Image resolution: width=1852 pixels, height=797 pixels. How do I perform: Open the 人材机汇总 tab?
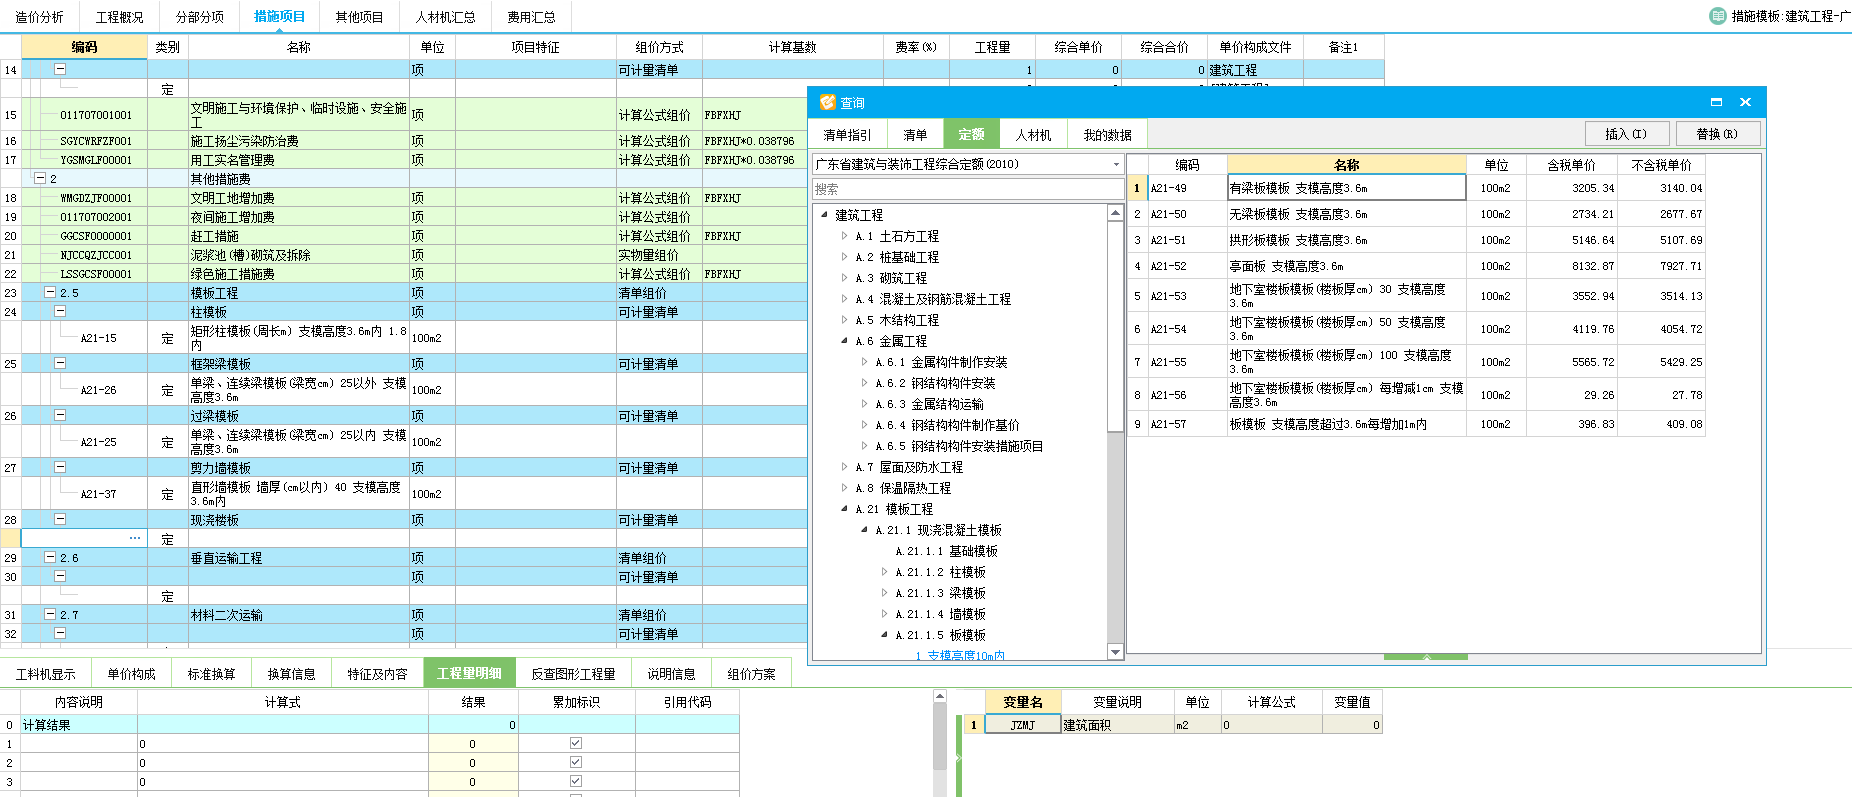(446, 17)
